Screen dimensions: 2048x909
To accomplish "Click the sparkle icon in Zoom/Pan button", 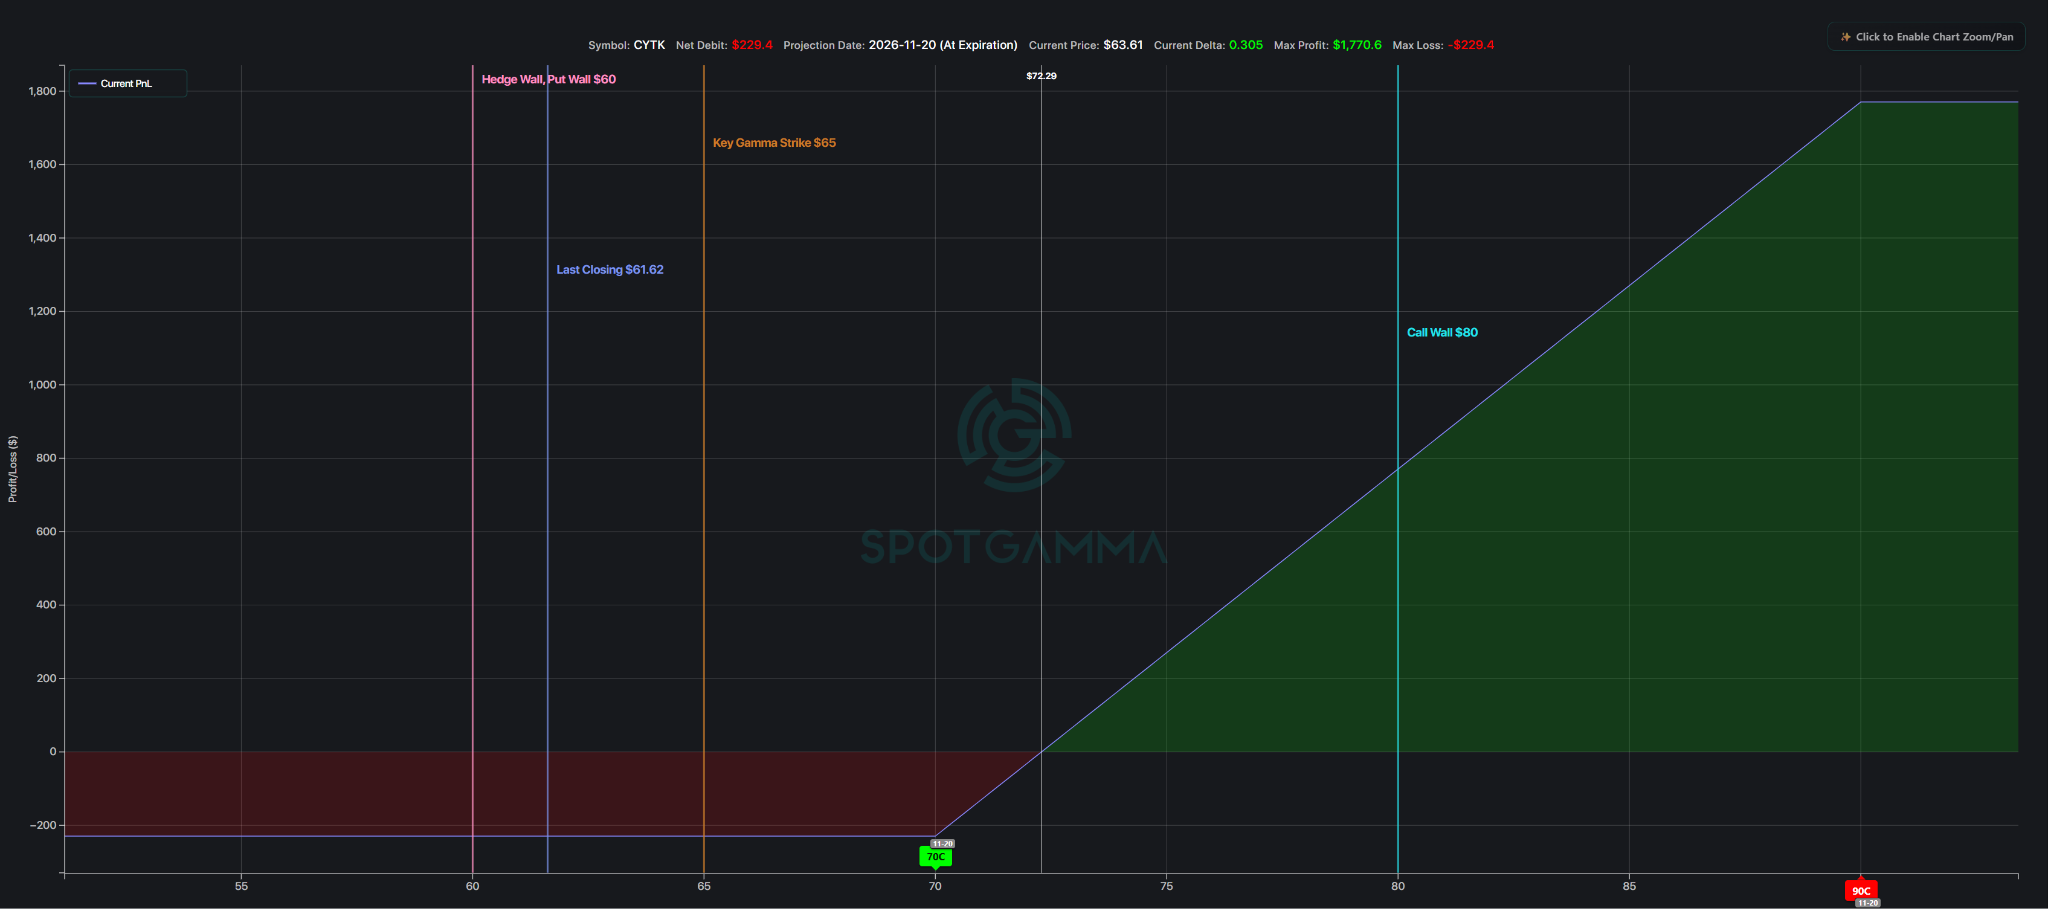I will [1845, 37].
